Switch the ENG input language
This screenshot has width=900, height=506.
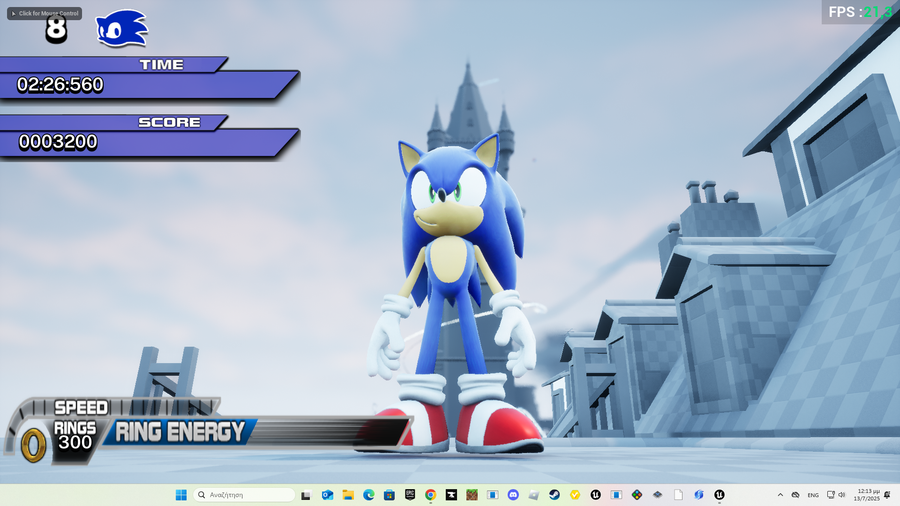813,495
